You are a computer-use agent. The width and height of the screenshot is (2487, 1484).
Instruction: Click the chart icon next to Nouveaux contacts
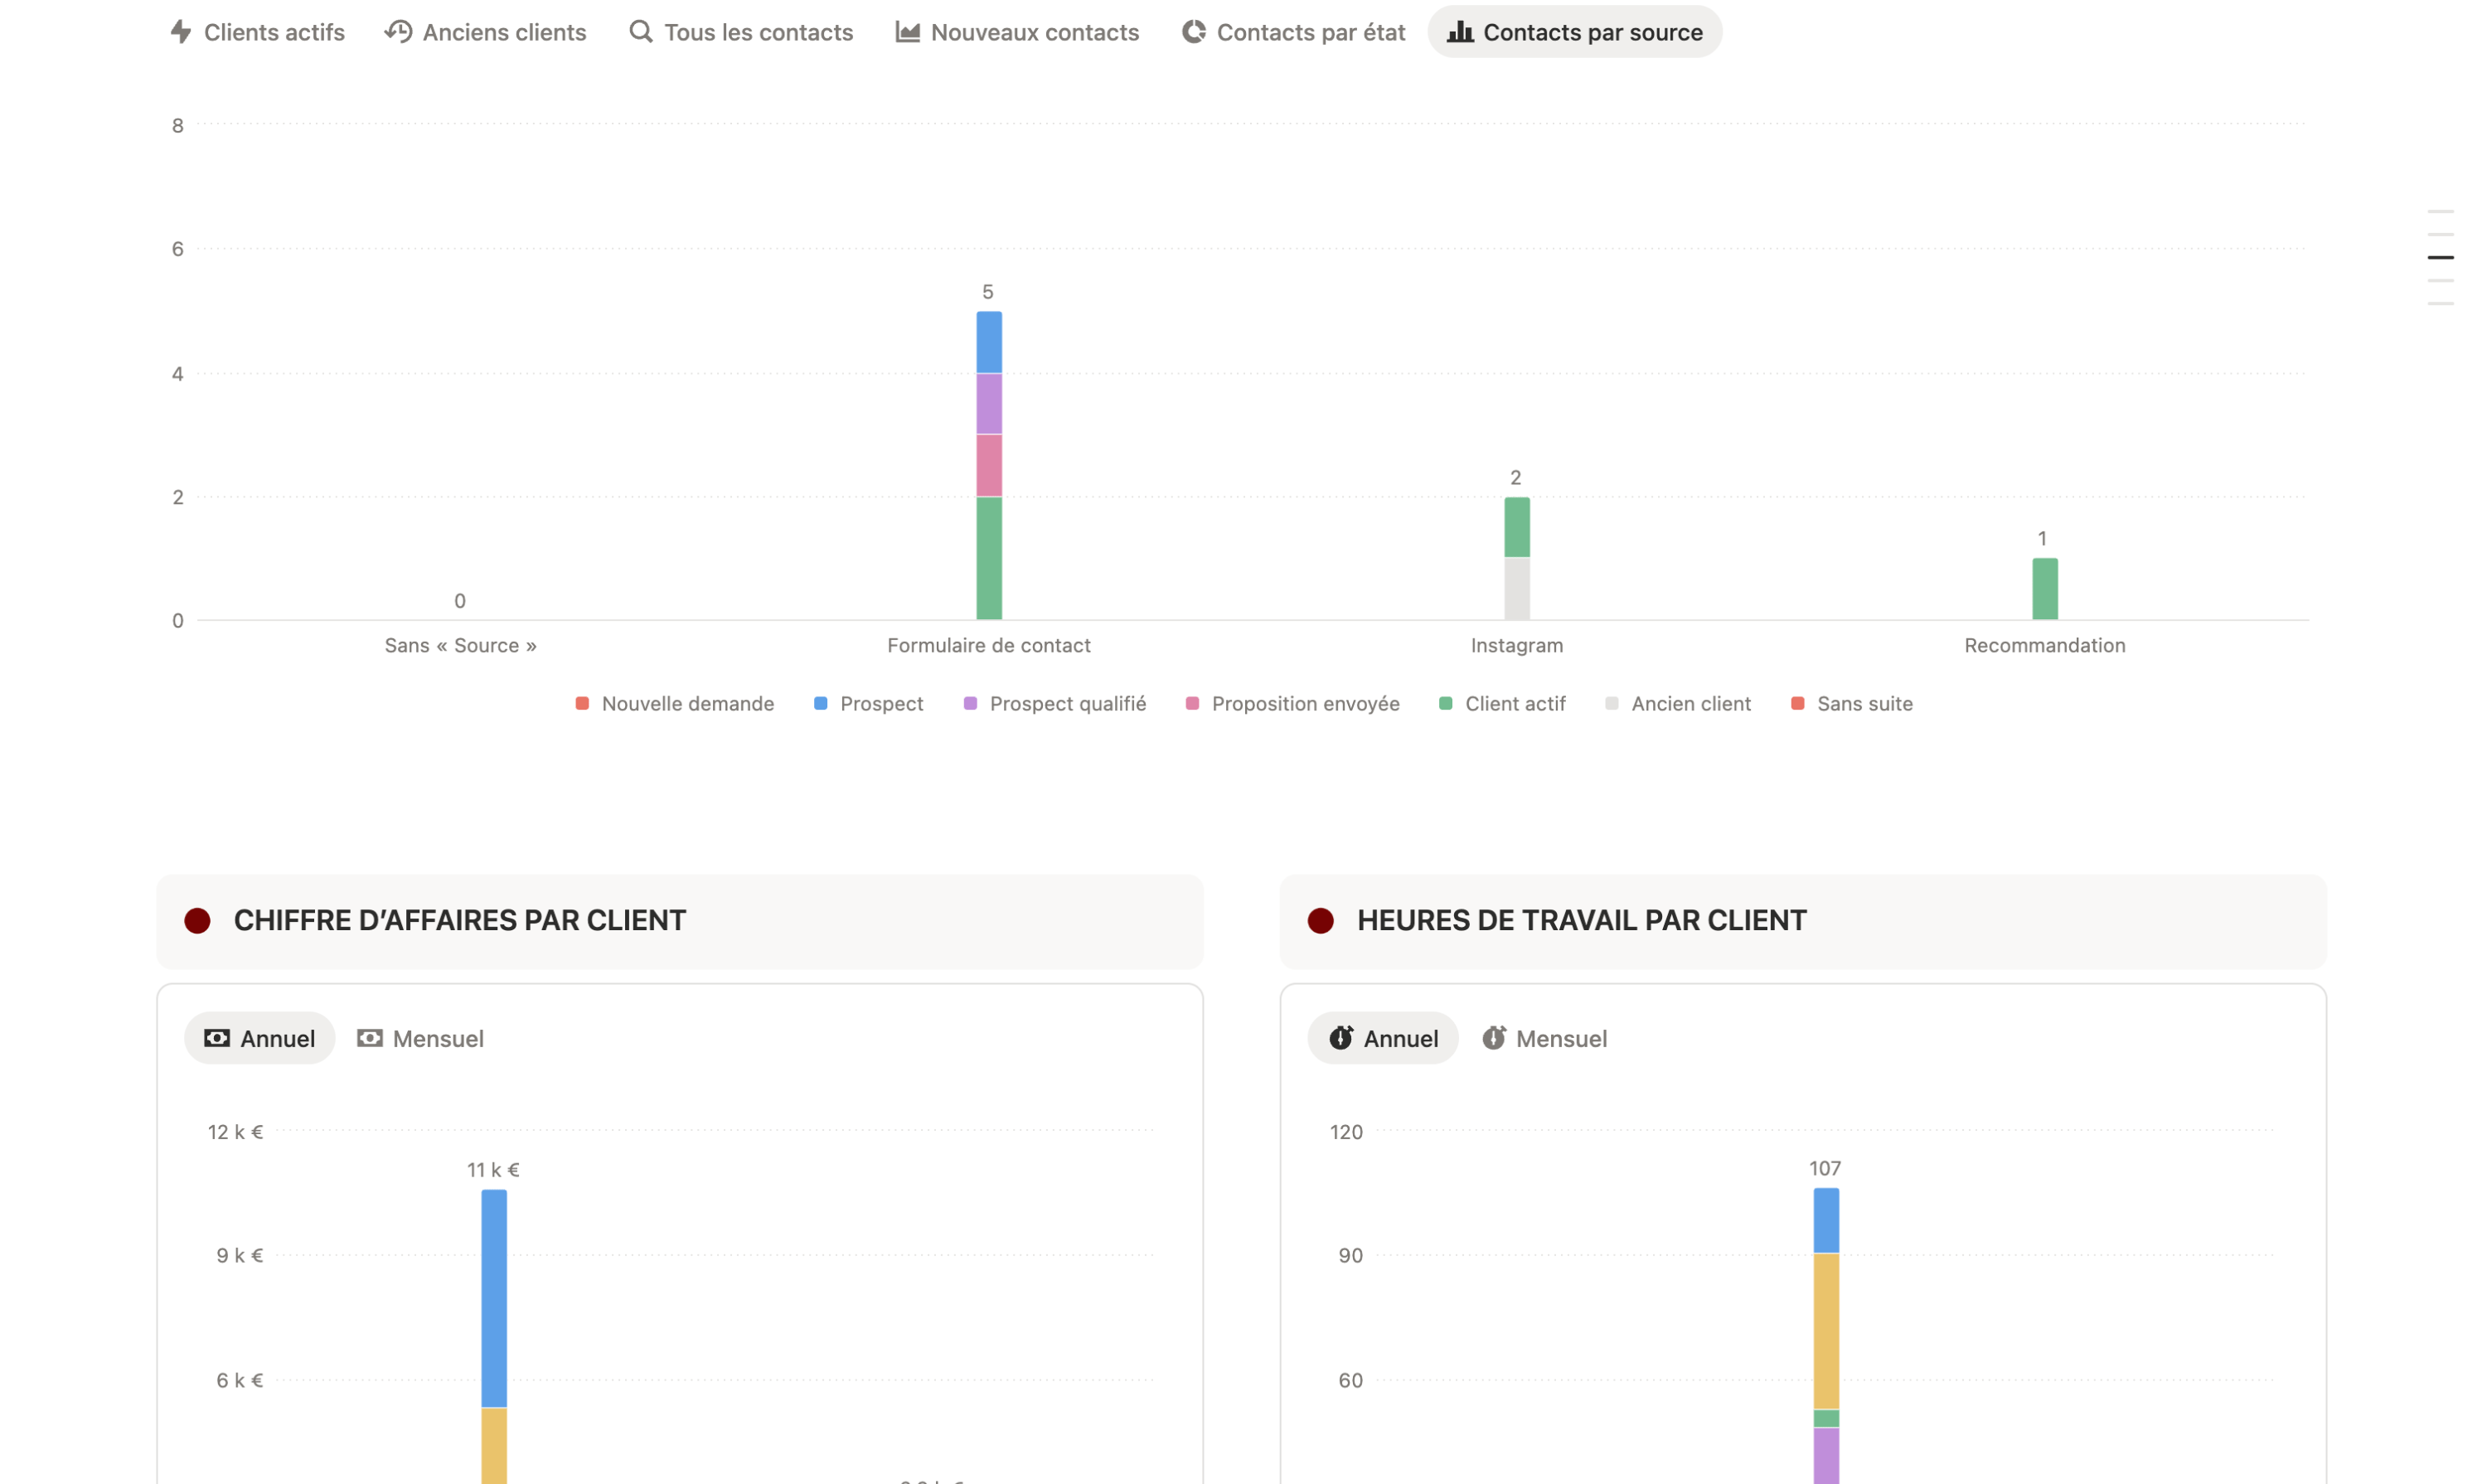coord(906,31)
